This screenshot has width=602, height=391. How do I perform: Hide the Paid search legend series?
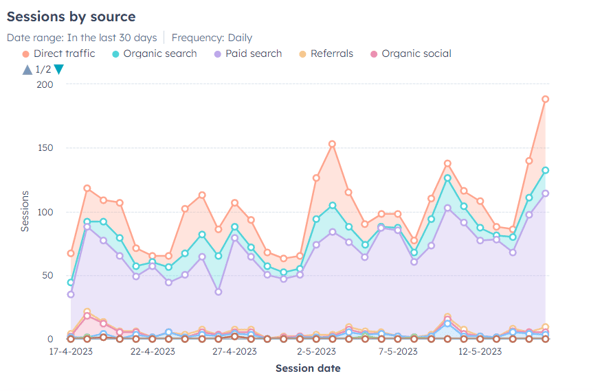[248, 54]
